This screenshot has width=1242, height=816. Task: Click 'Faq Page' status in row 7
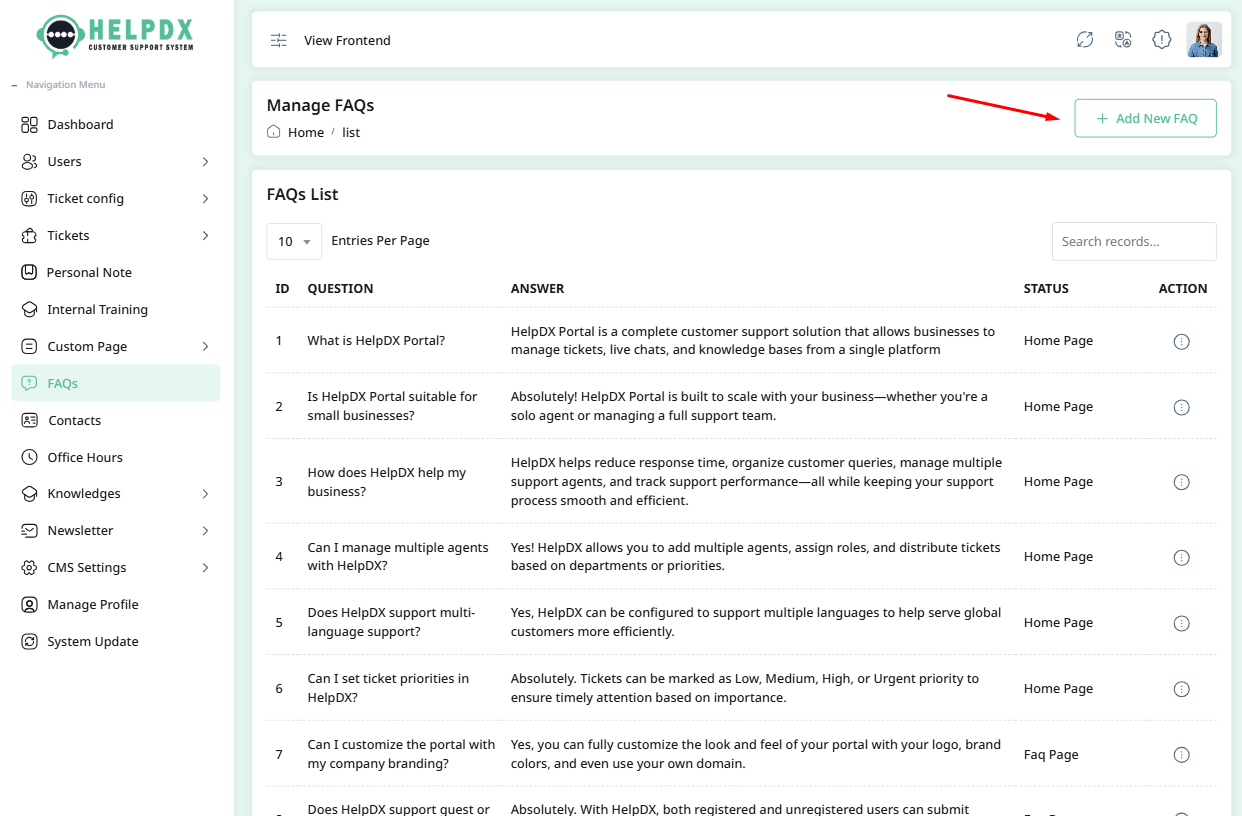pos(1051,755)
